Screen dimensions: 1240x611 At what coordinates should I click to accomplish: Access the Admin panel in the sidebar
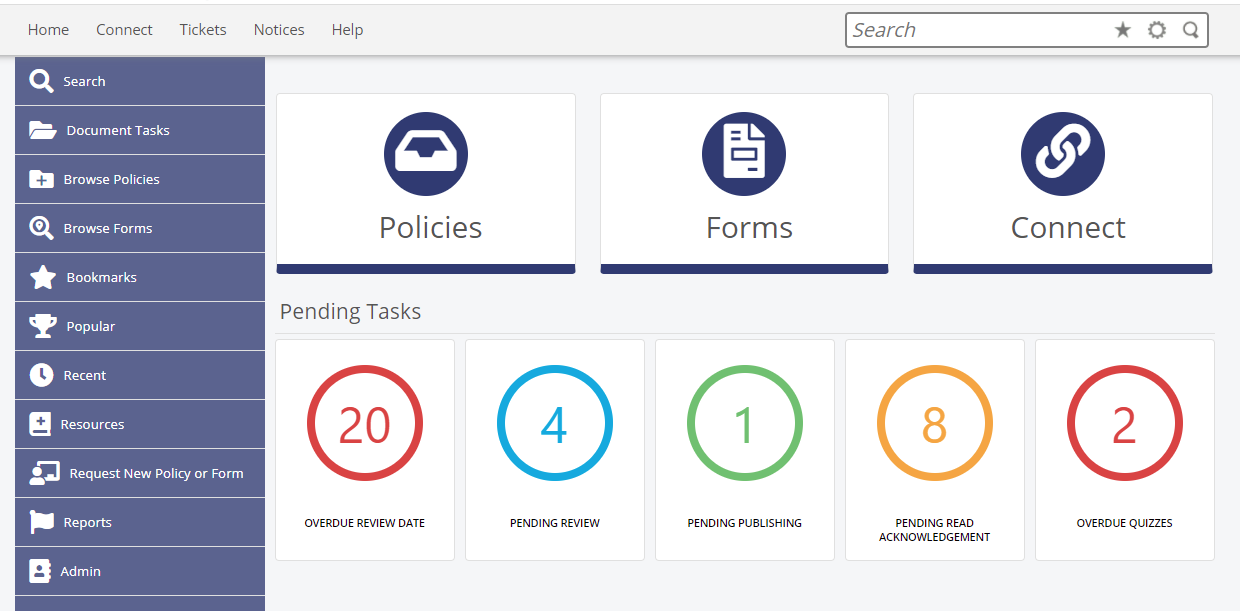coord(80,571)
